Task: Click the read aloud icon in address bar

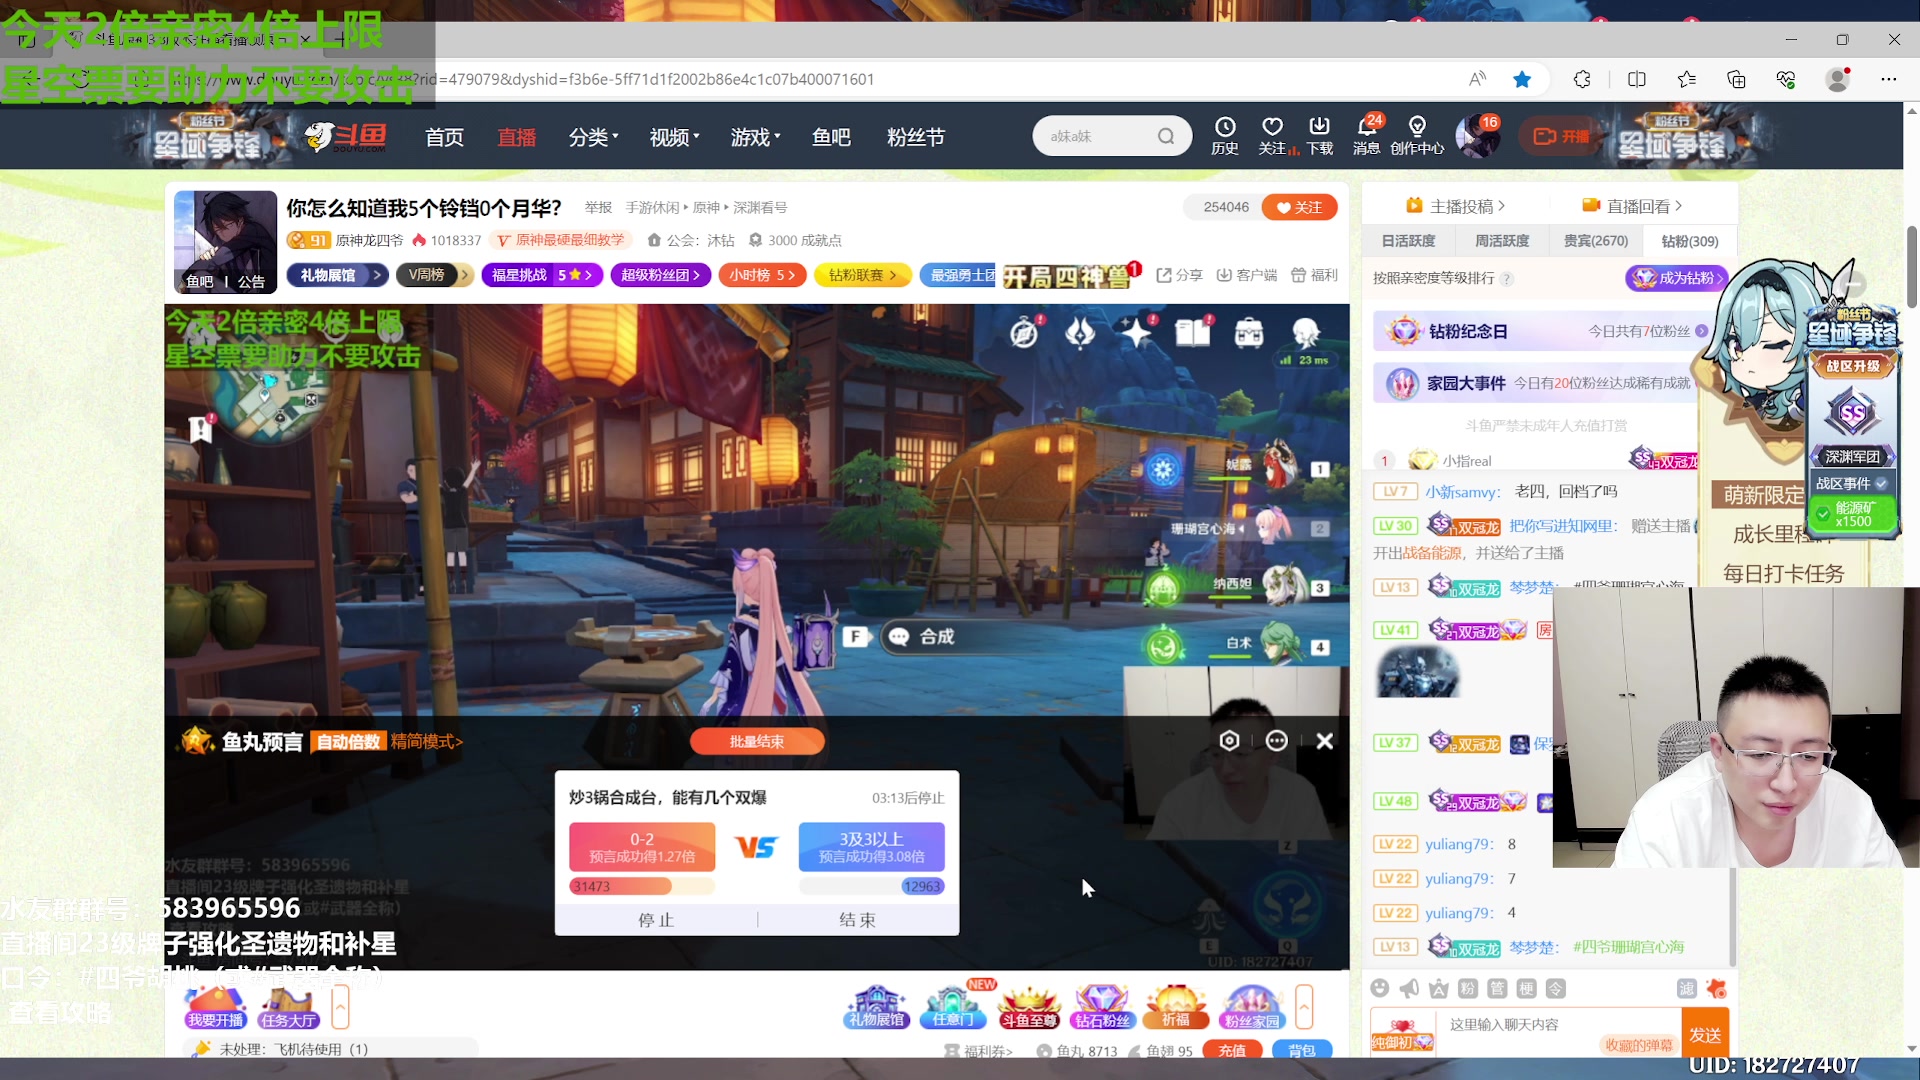Action: 1477,79
